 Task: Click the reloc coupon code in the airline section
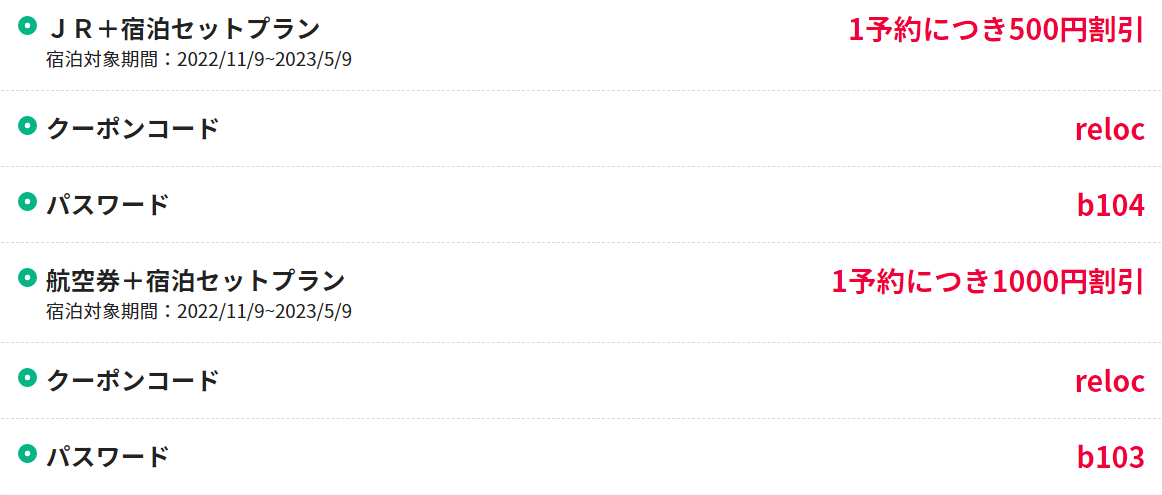(1109, 382)
